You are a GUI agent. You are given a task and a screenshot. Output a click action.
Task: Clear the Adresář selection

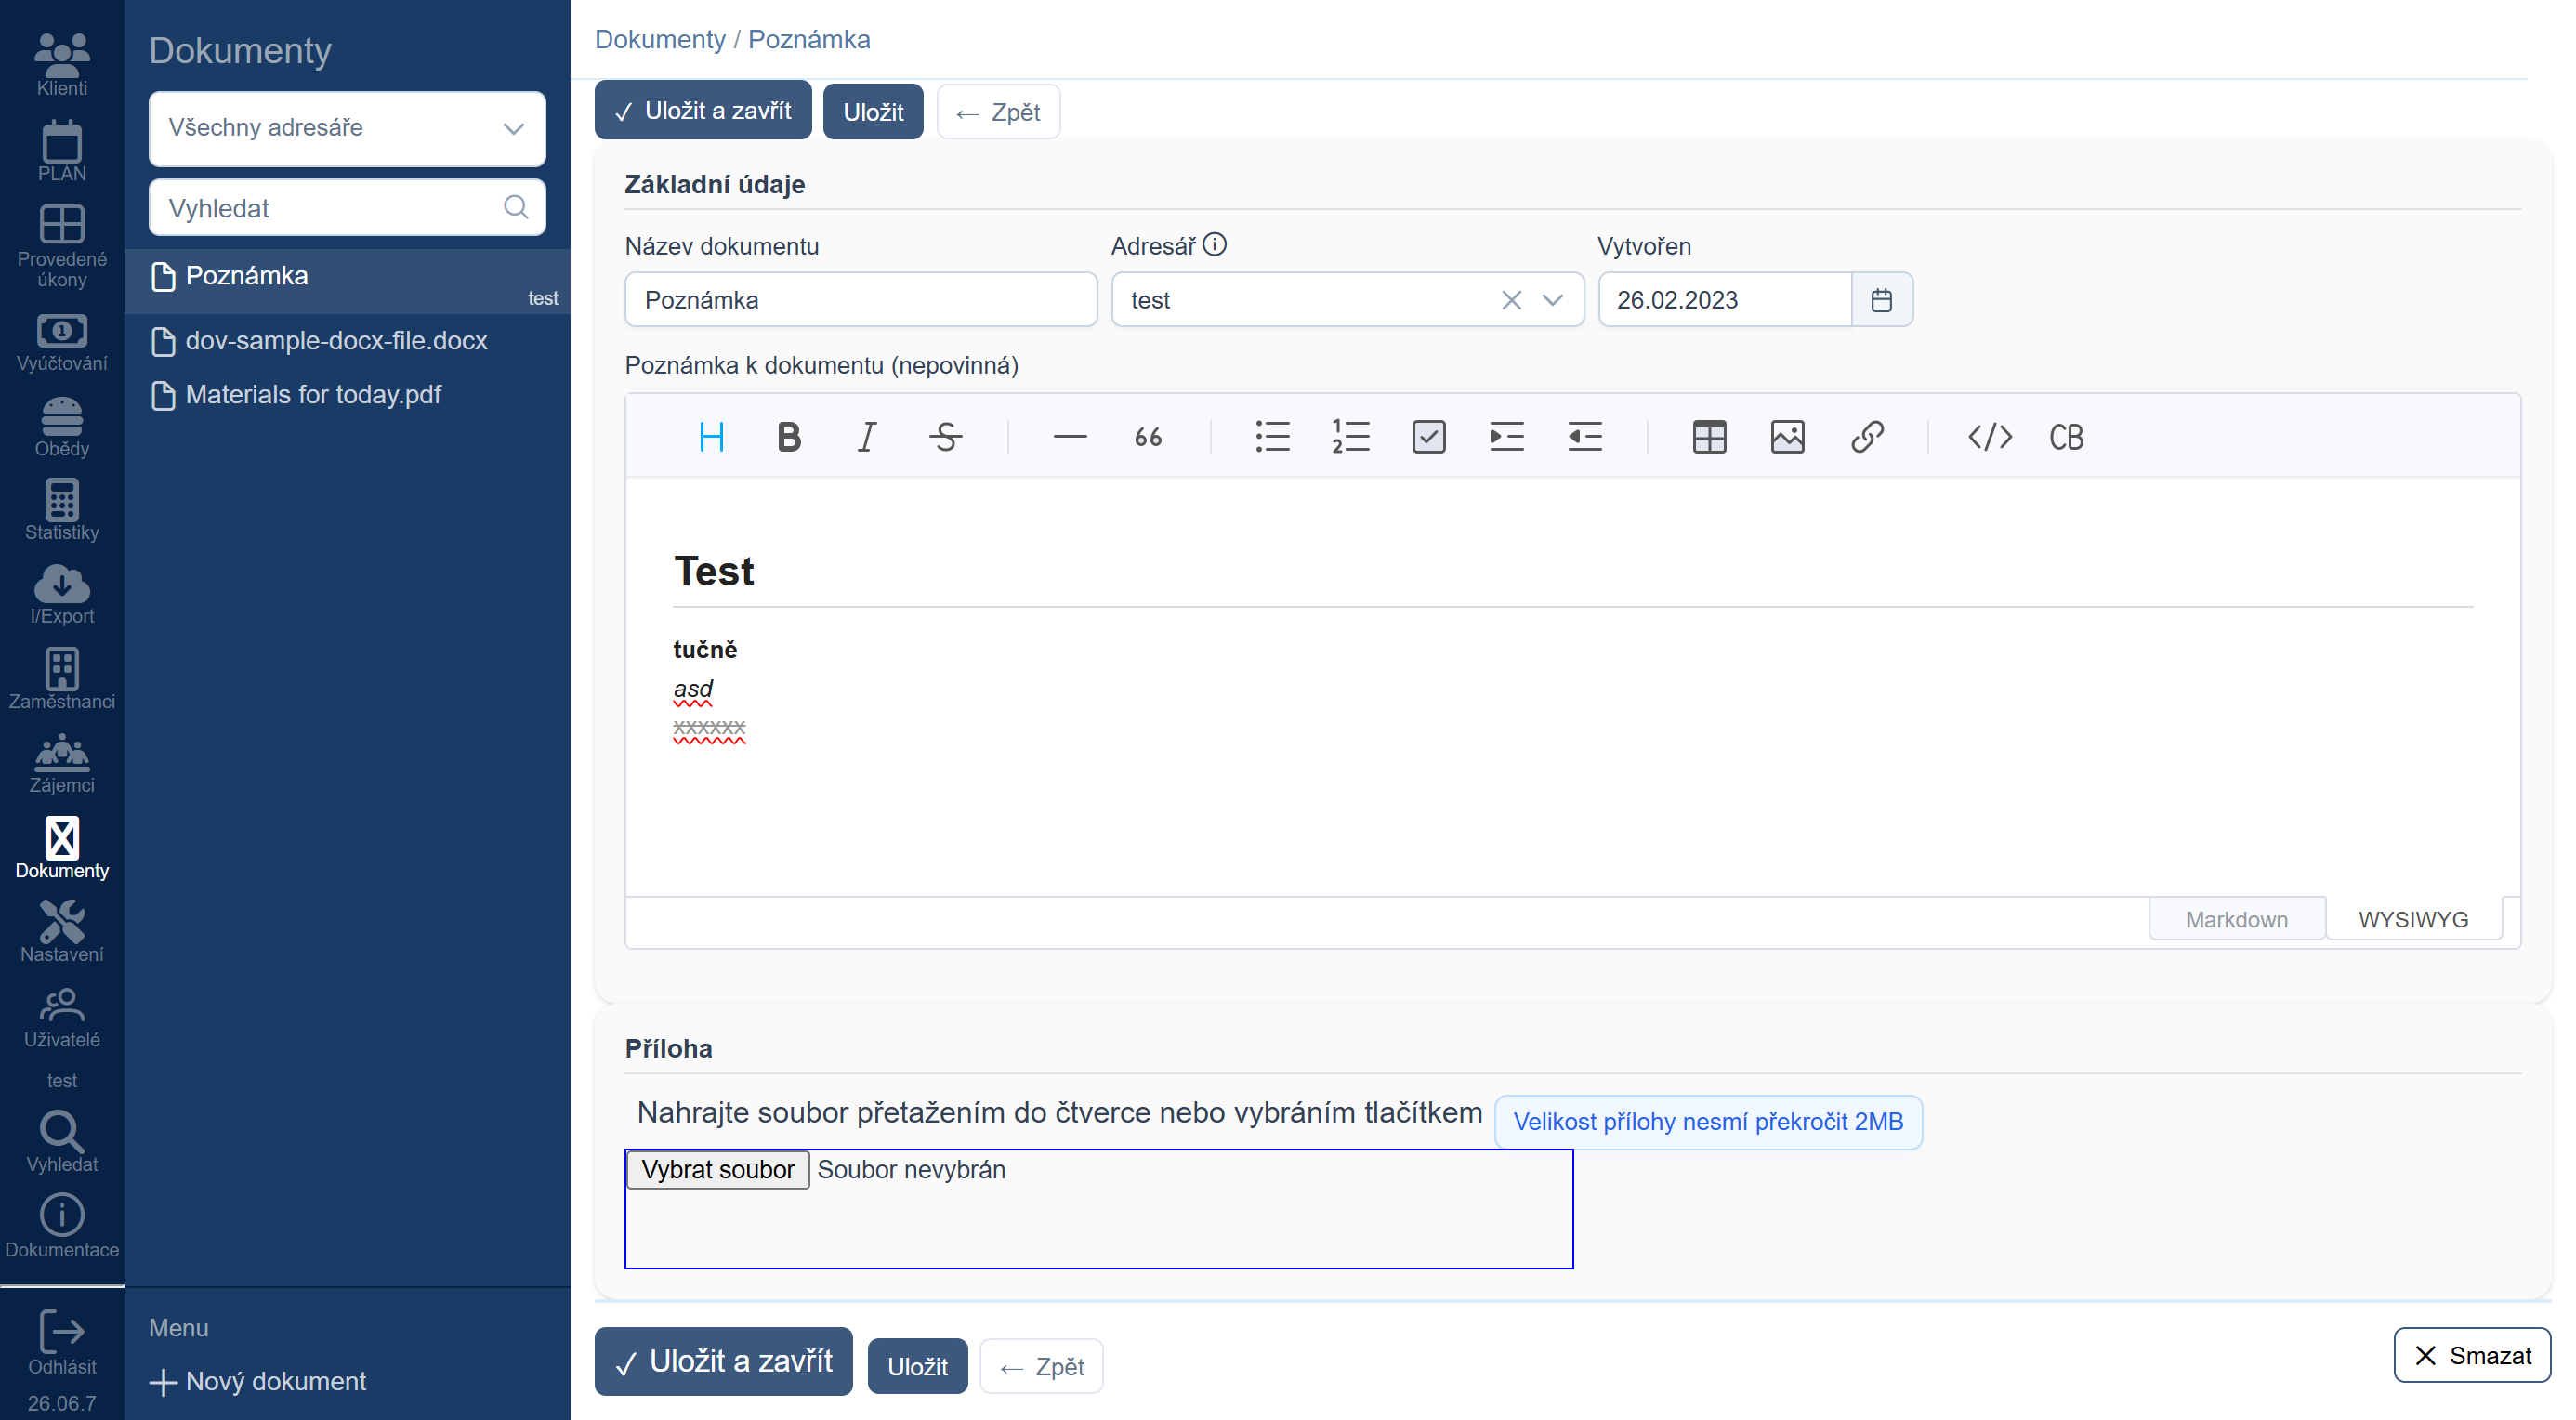[x=1512, y=300]
